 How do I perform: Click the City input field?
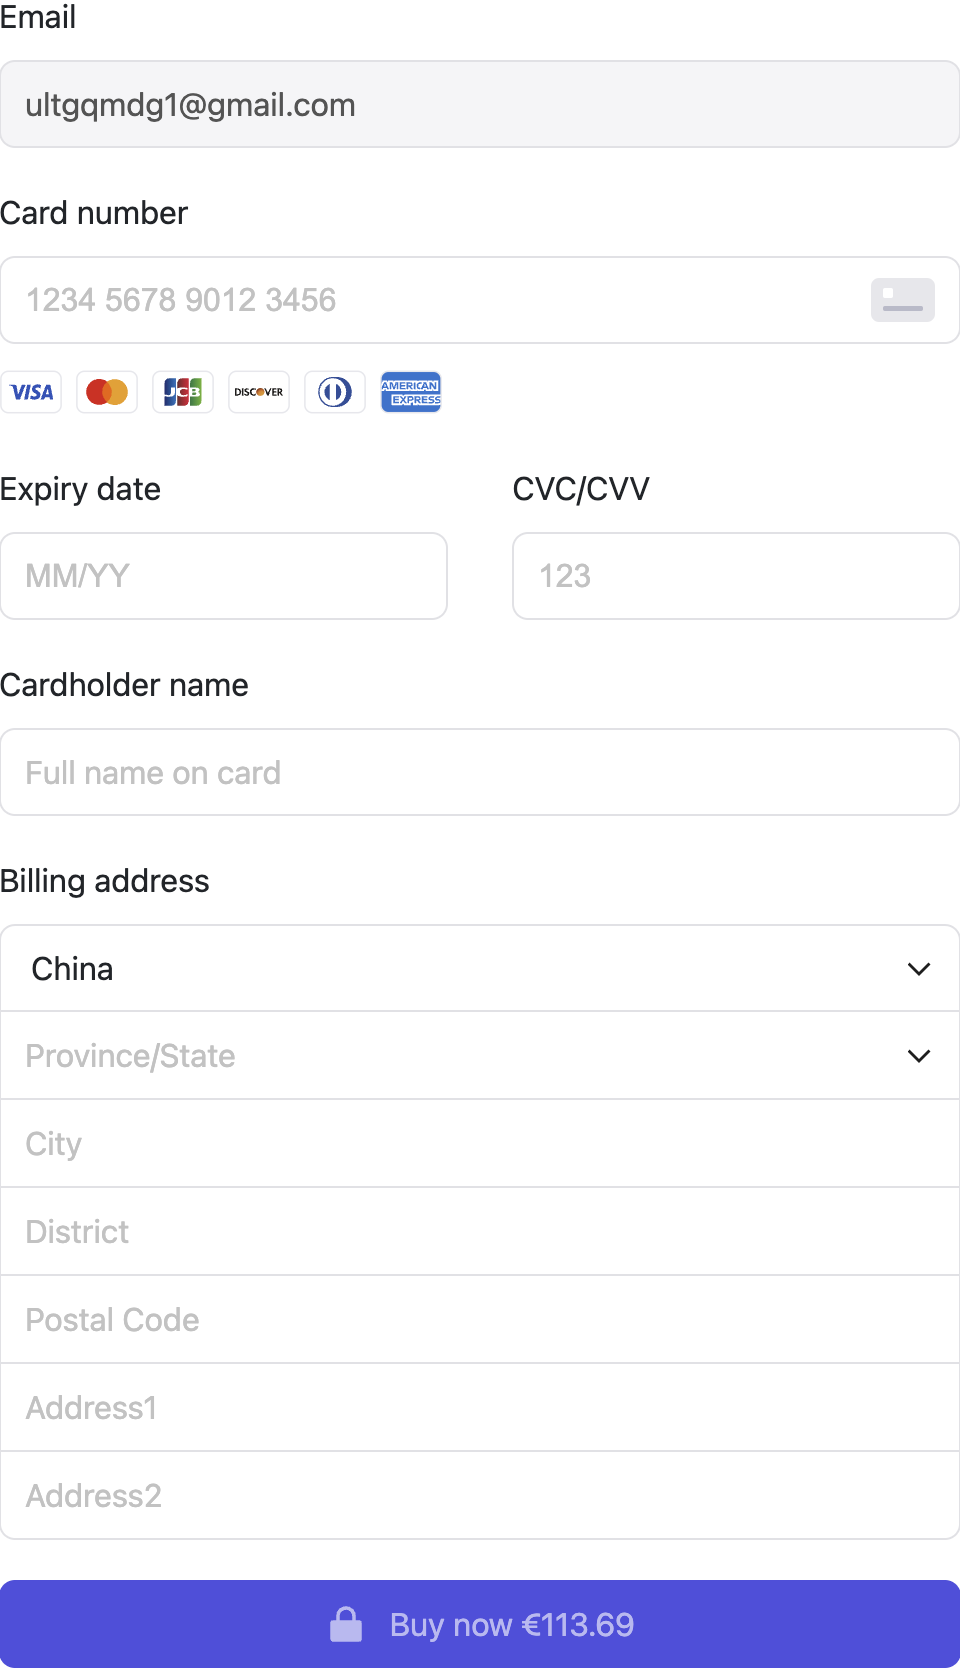click(480, 1144)
